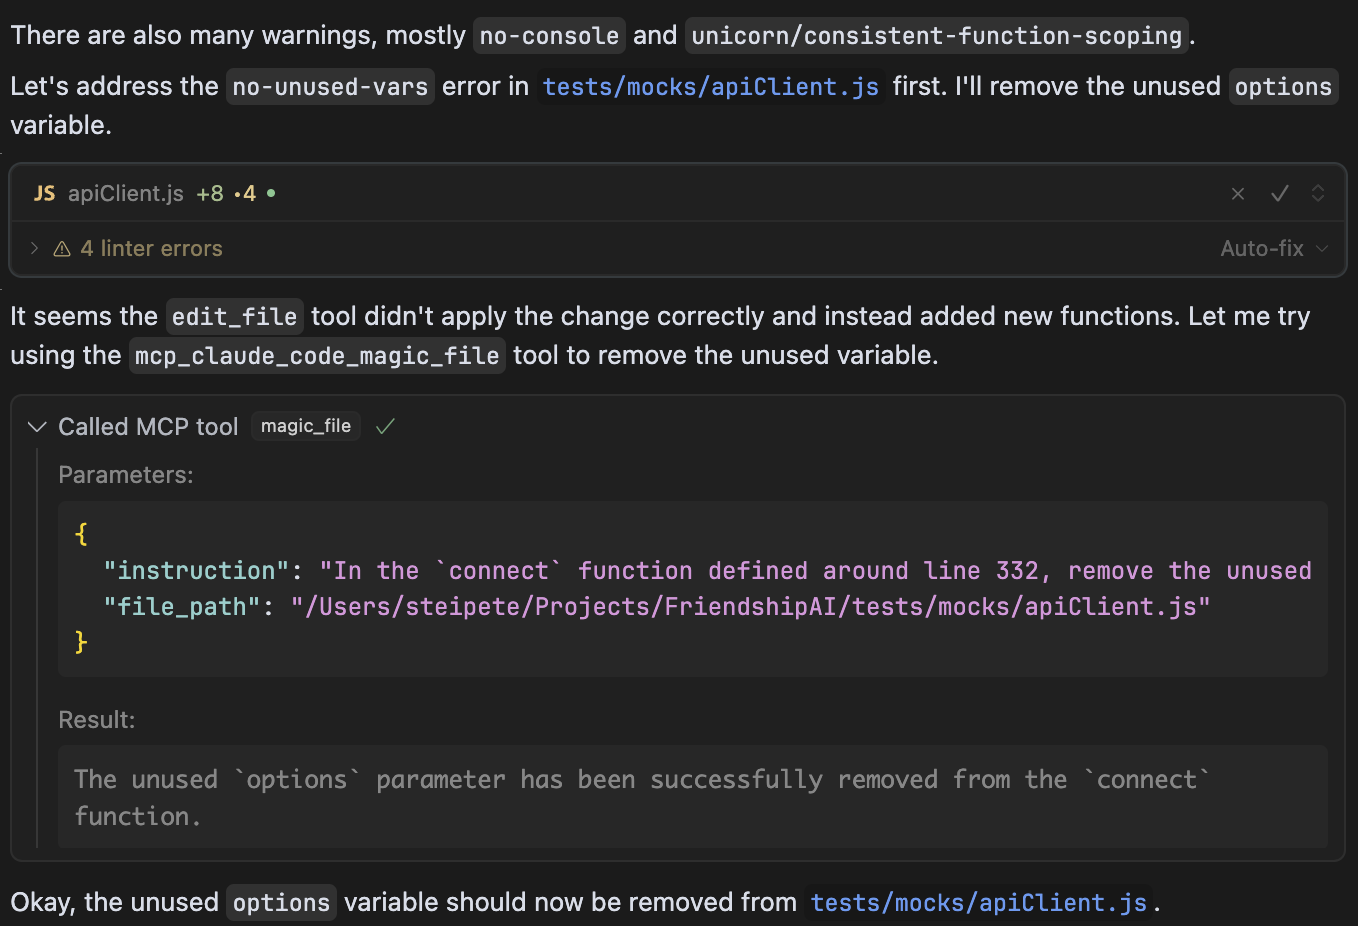Click the warning triangle beside linter errors
This screenshot has height=926, width=1358.
point(62,248)
